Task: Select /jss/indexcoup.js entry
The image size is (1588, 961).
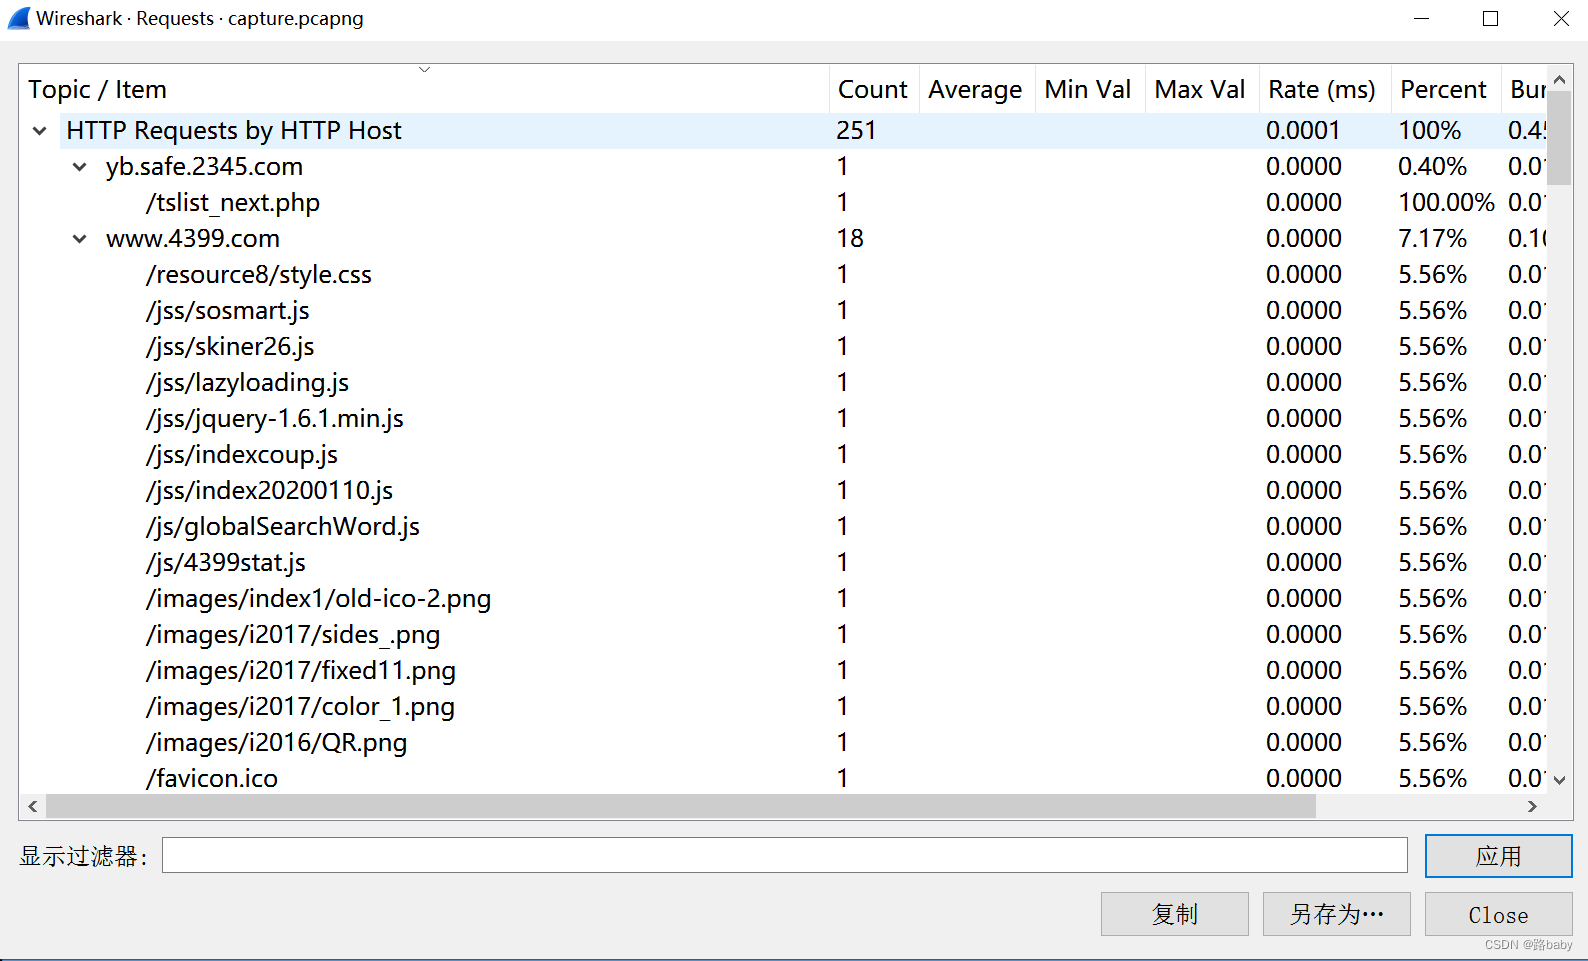Action: pyautogui.click(x=783, y=455)
